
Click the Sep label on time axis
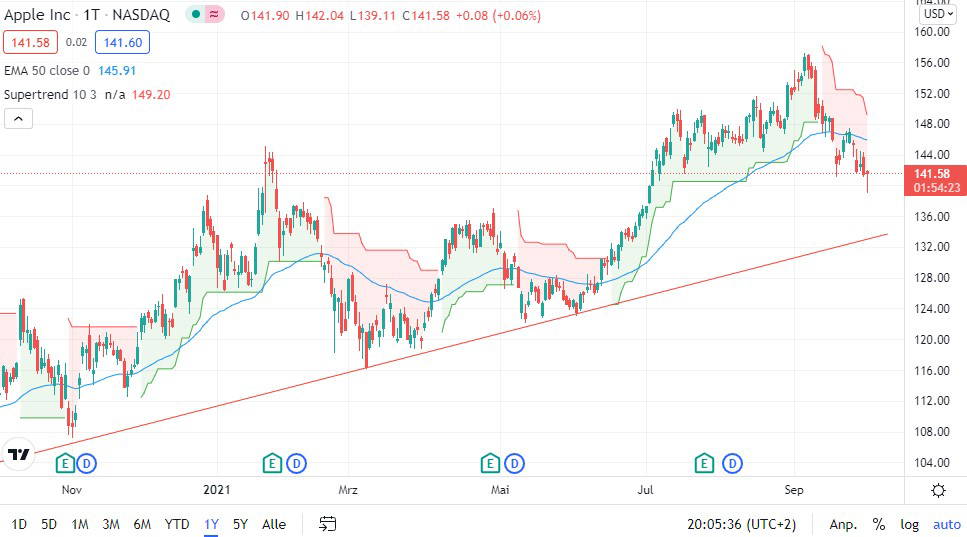(x=794, y=490)
